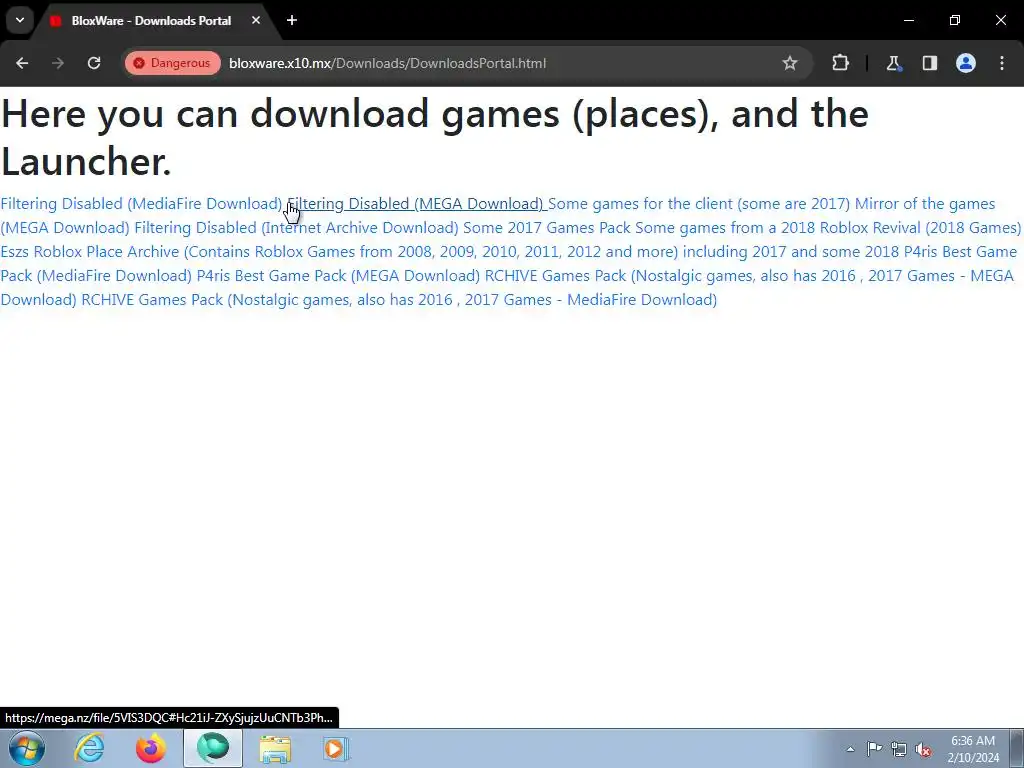
Task: Open the file explorer folder taskbar icon
Action: tap(275, 748)
